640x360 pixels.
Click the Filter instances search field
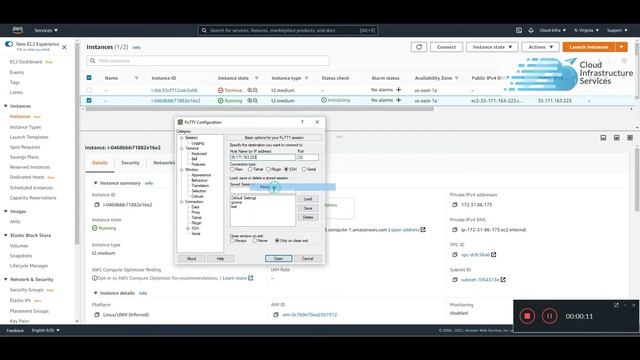207,60
